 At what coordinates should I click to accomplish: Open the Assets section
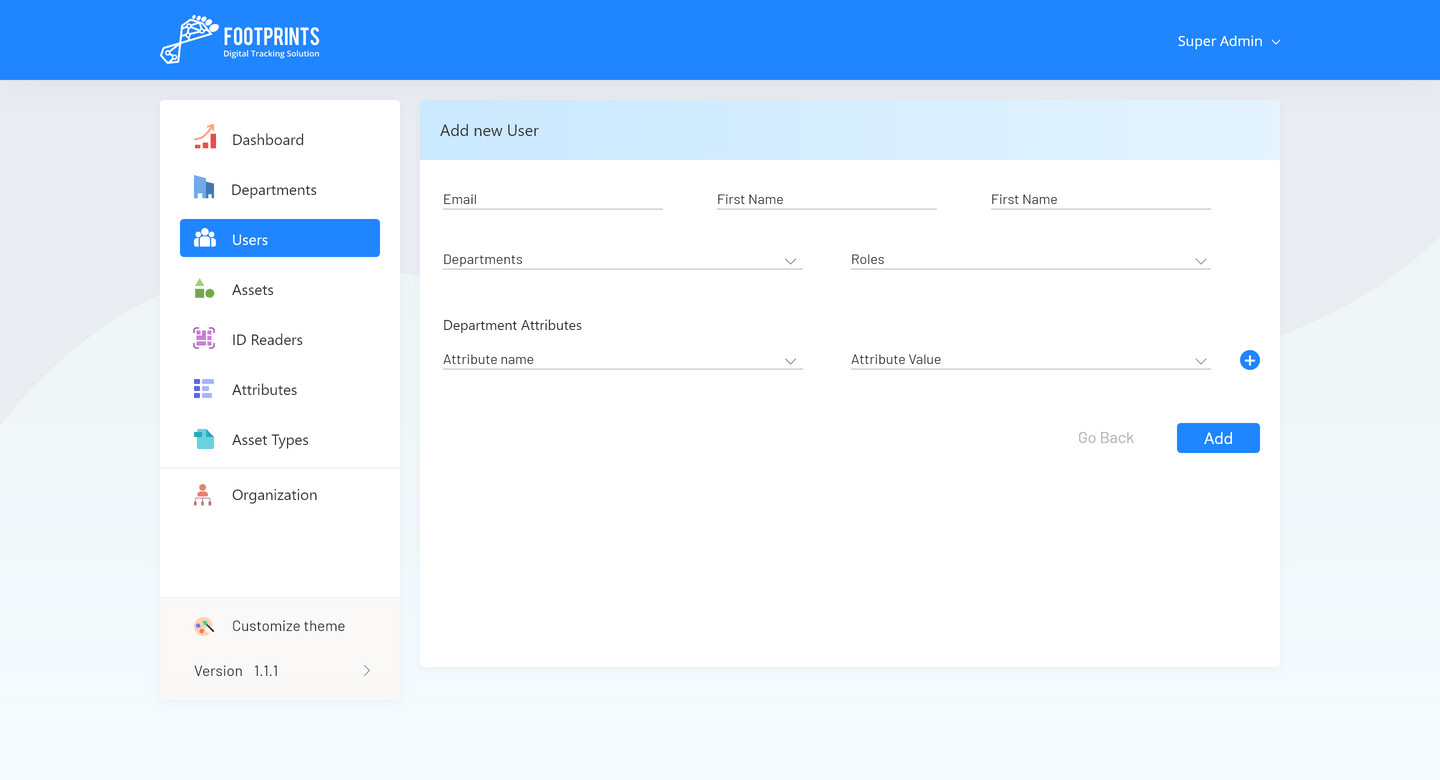pyautogui.click(x=280, y=289)
